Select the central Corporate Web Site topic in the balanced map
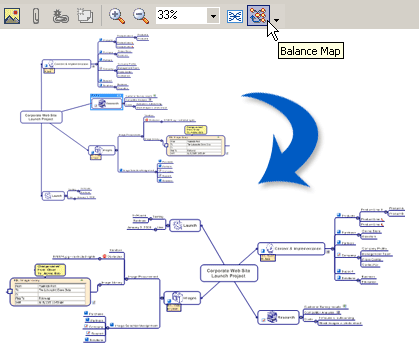Screen dimensions: 419x361 click(x=229, y=273)
